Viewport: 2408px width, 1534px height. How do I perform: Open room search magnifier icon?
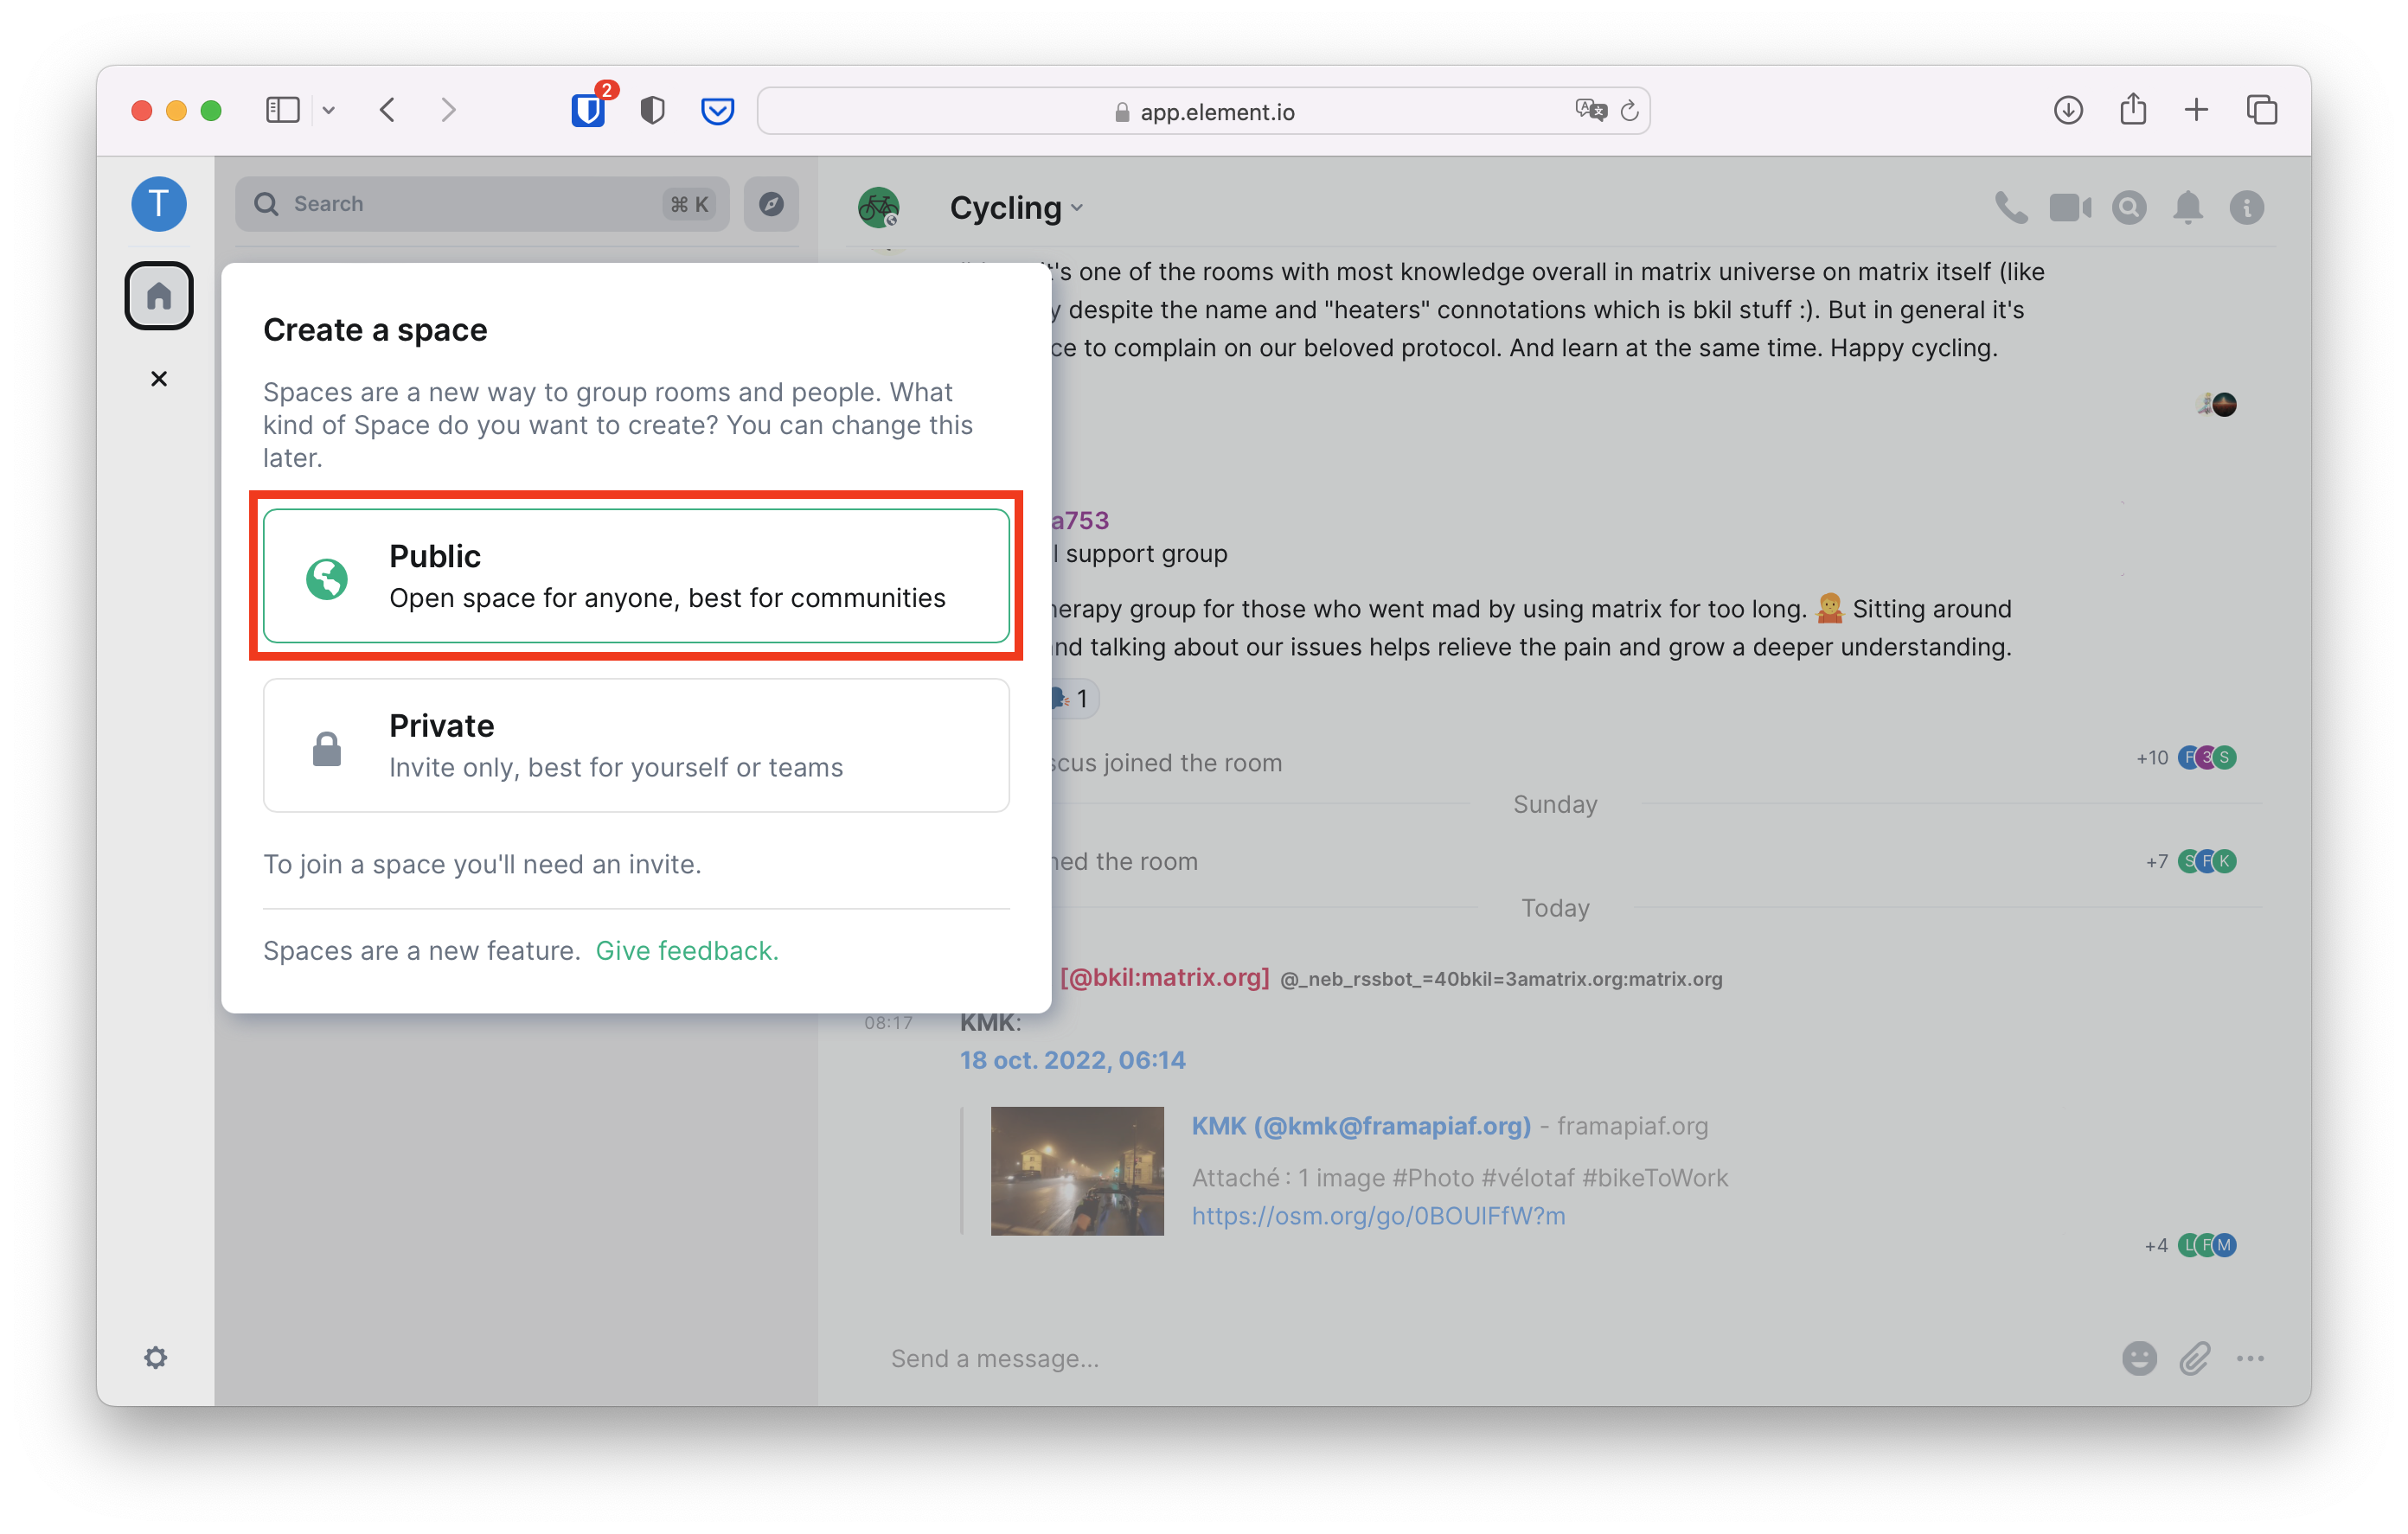coord(2129,207)
